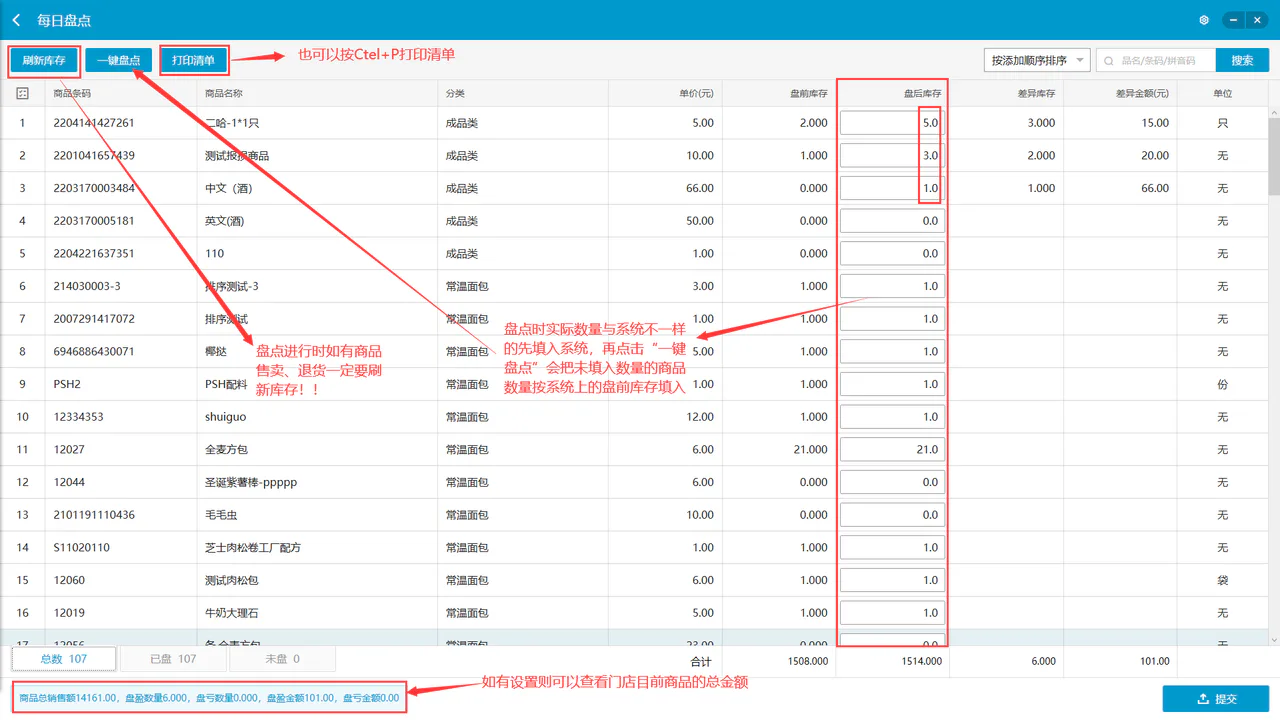
Task: Select barcode 6946886430071
Action: click(94, 352)
